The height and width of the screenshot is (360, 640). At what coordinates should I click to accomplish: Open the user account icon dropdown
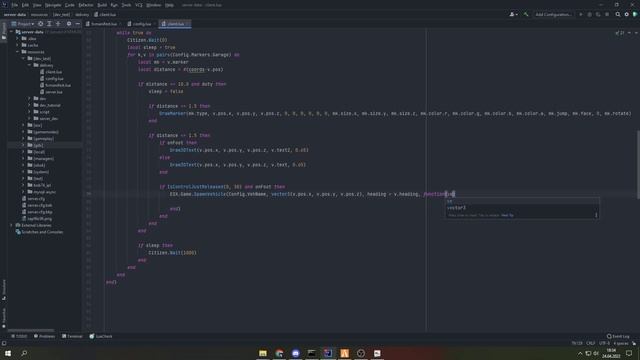[513, 14]
